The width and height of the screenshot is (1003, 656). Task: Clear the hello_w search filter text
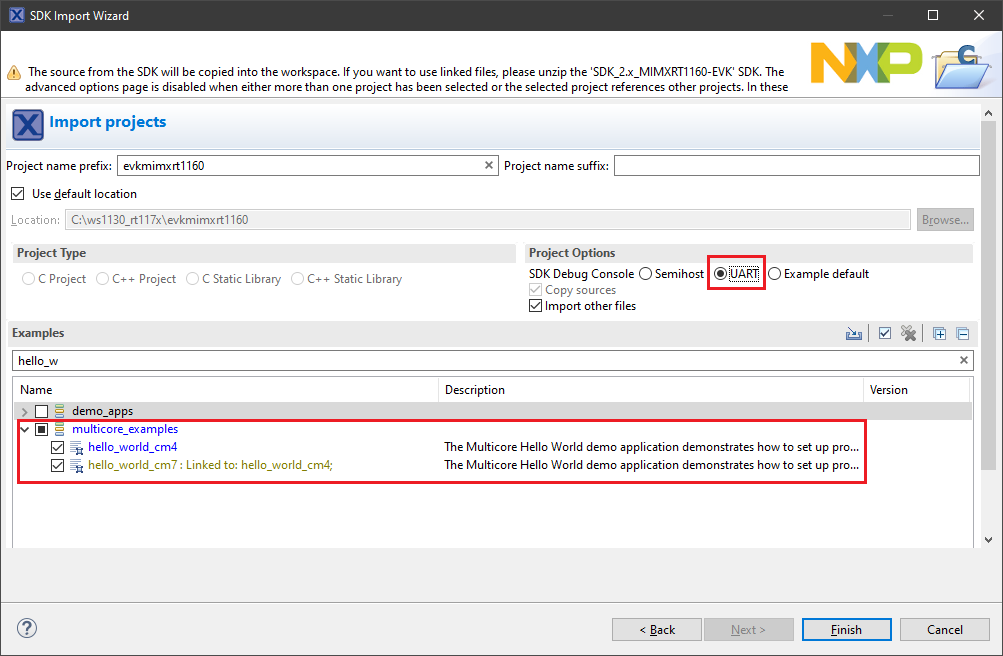[964, 360]
